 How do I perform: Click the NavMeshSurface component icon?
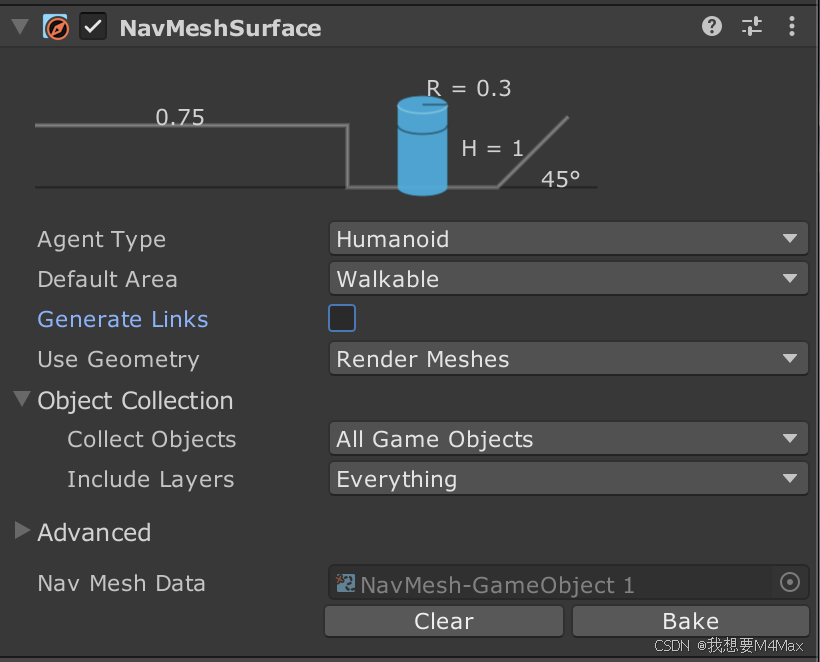pos(56,27)
